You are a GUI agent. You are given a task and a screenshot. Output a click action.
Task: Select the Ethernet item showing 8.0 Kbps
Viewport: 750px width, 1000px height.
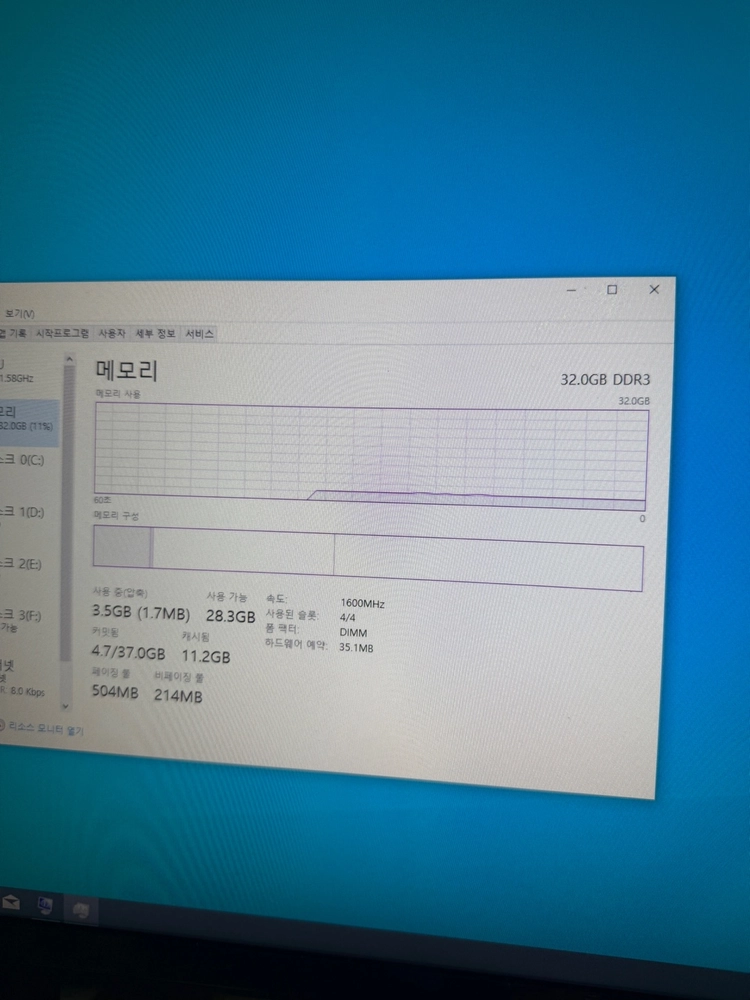(x=29, y=677)
